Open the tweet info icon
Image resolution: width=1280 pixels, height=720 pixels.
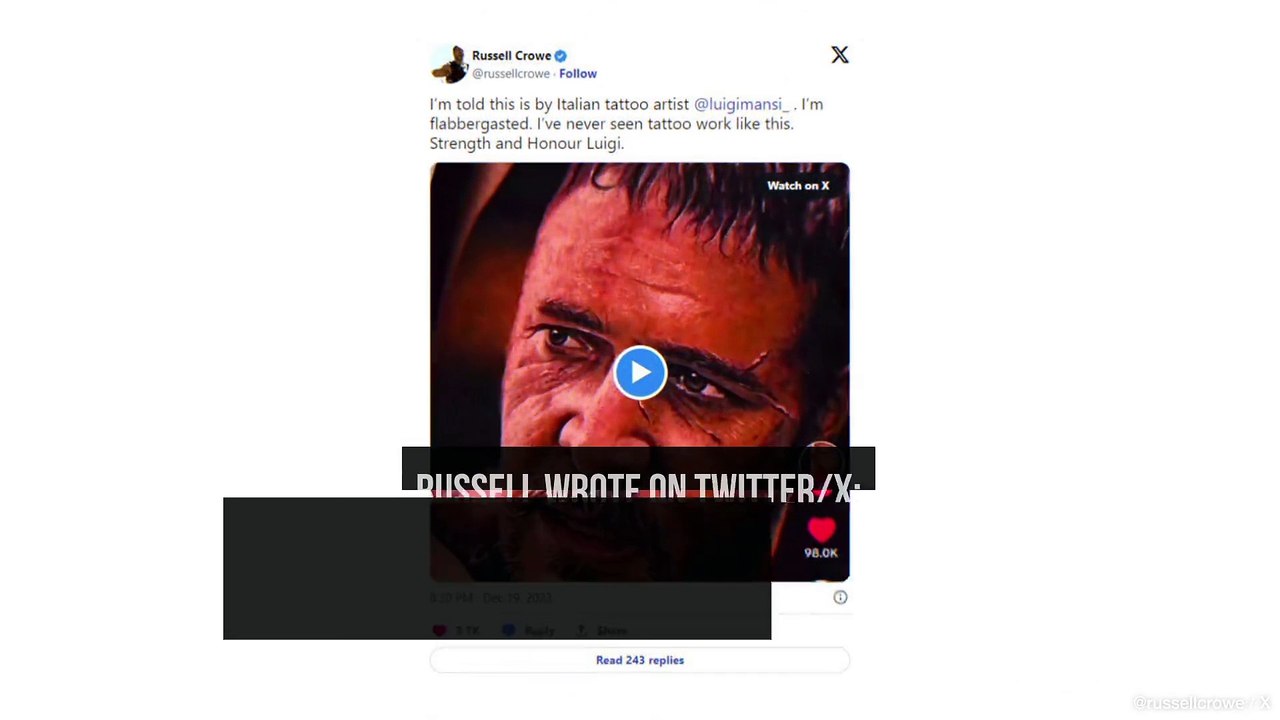point(840,597)
